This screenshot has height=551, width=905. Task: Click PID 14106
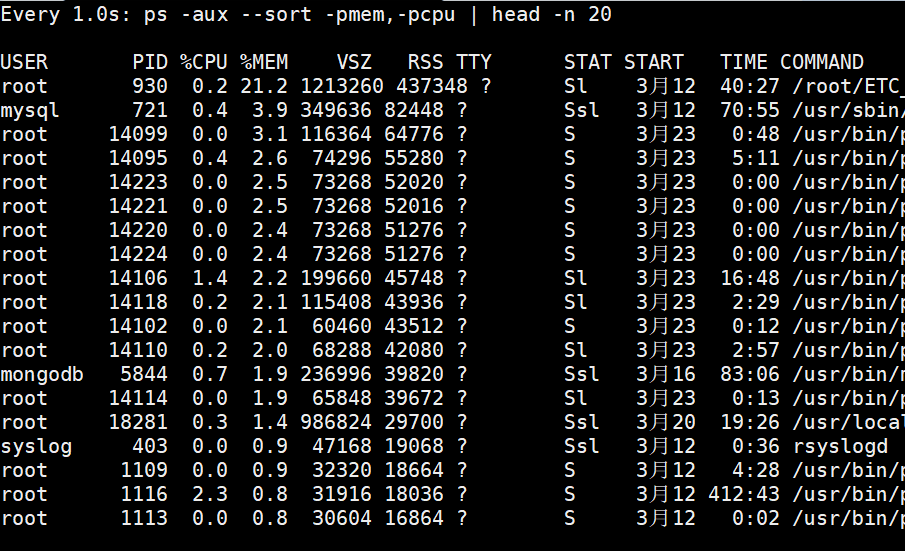tap(138, 278)
